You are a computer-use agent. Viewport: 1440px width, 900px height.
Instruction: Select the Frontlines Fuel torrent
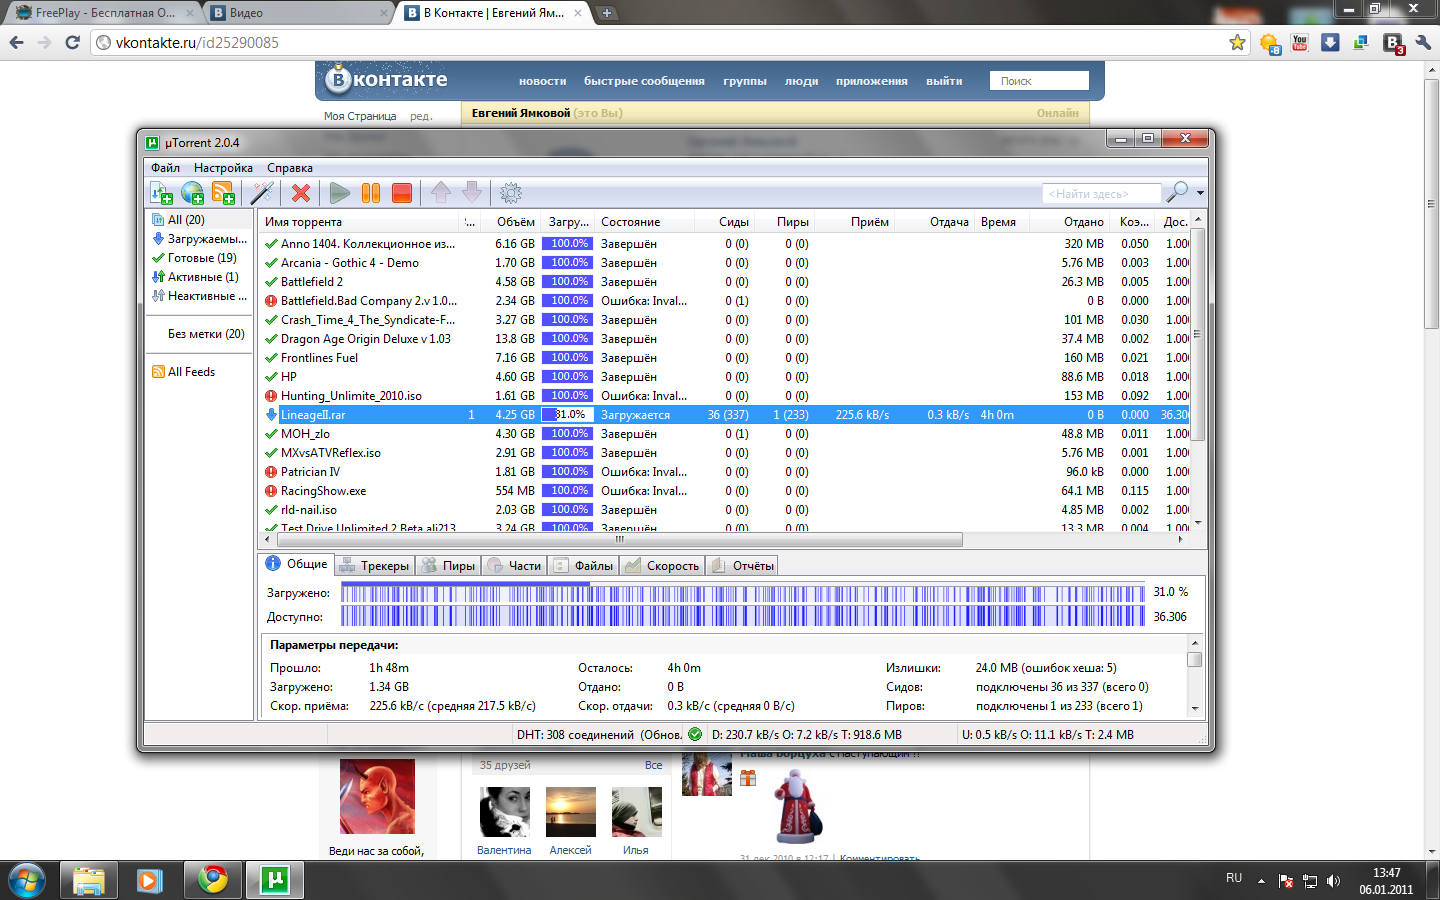click(319, 358)
